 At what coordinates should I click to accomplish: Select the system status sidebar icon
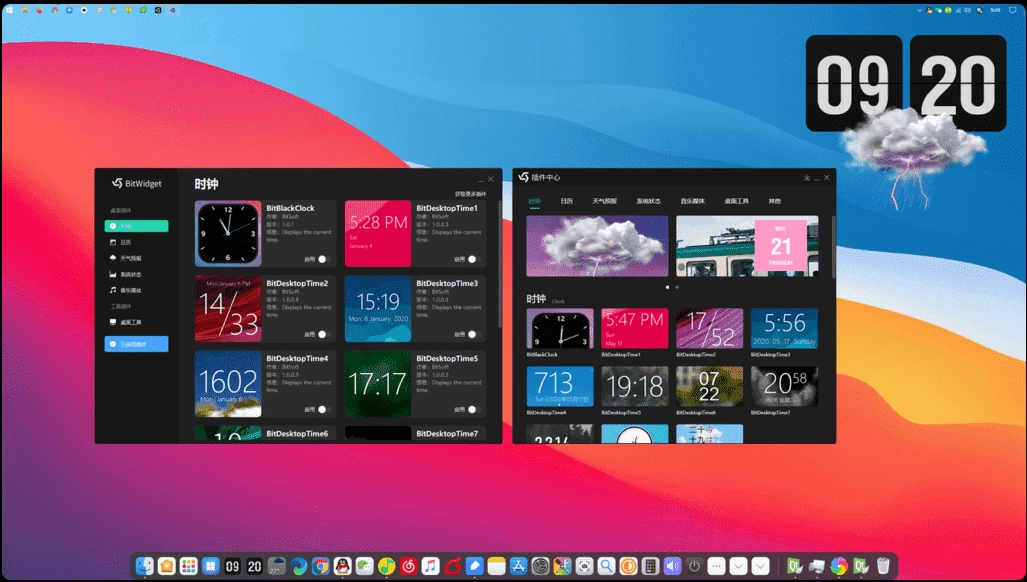pos(112,274)
